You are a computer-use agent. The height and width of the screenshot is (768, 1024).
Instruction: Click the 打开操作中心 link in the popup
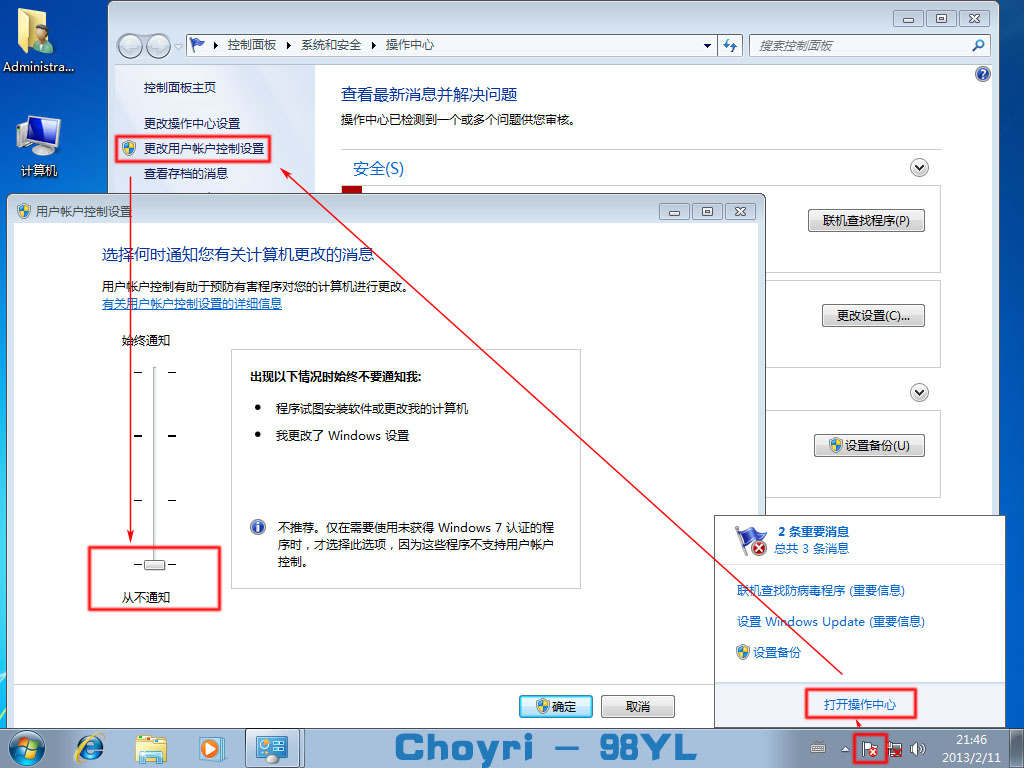[860, 703]
